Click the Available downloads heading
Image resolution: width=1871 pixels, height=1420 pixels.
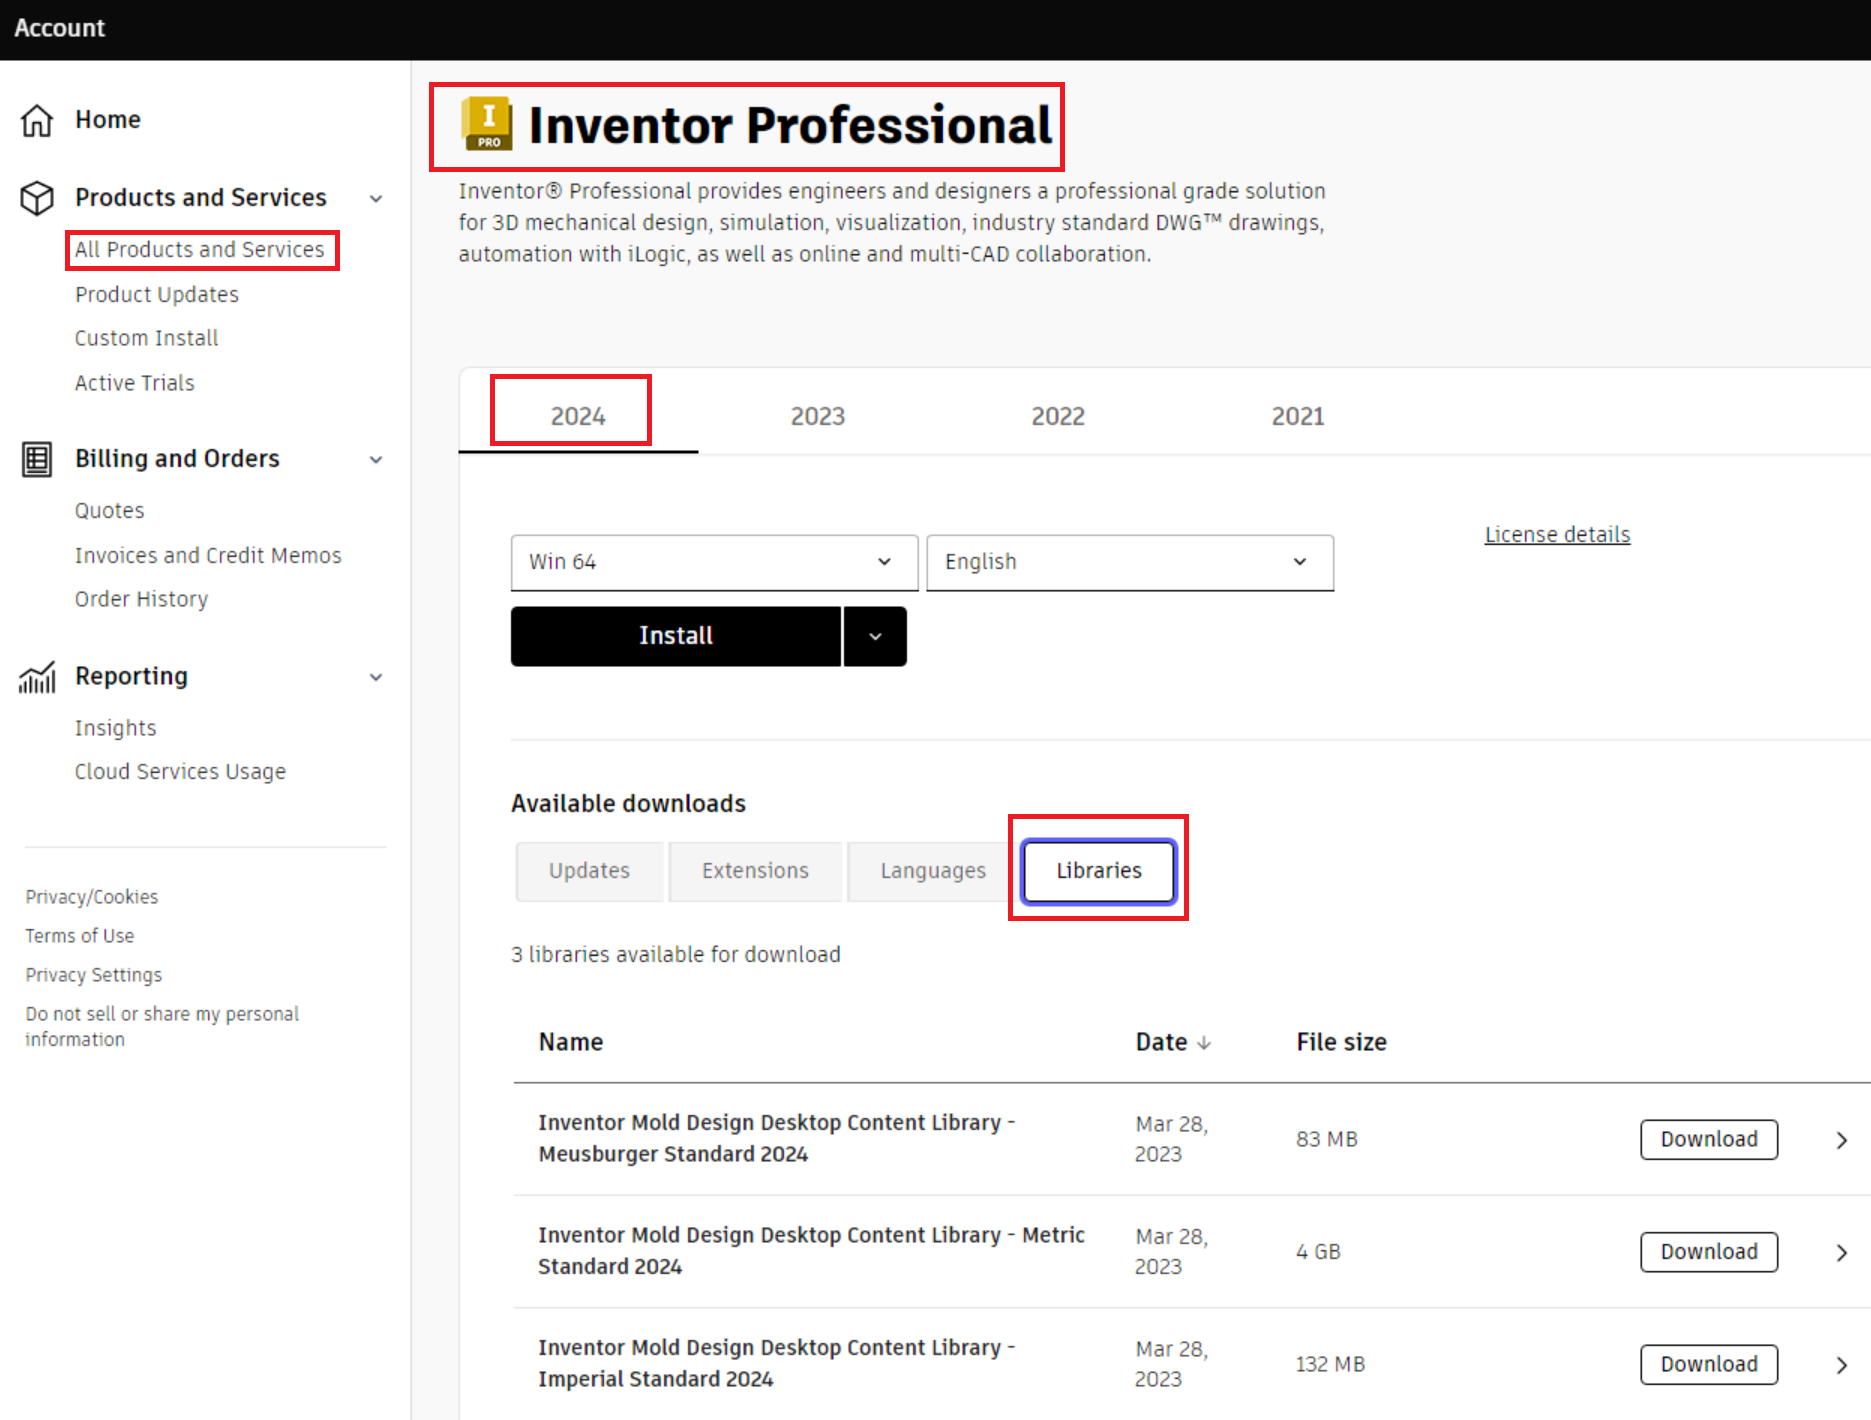click(x=629, y=804)
